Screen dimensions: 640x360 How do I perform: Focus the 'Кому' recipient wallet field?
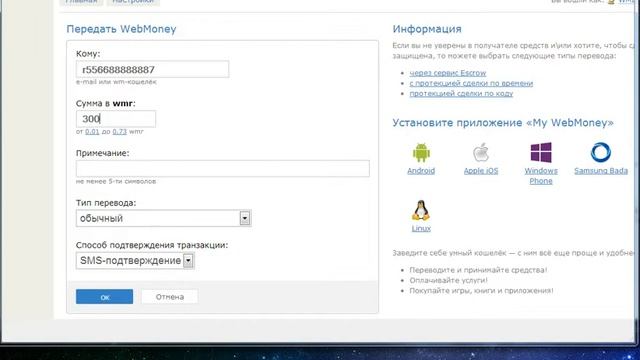tap(152, 70)
